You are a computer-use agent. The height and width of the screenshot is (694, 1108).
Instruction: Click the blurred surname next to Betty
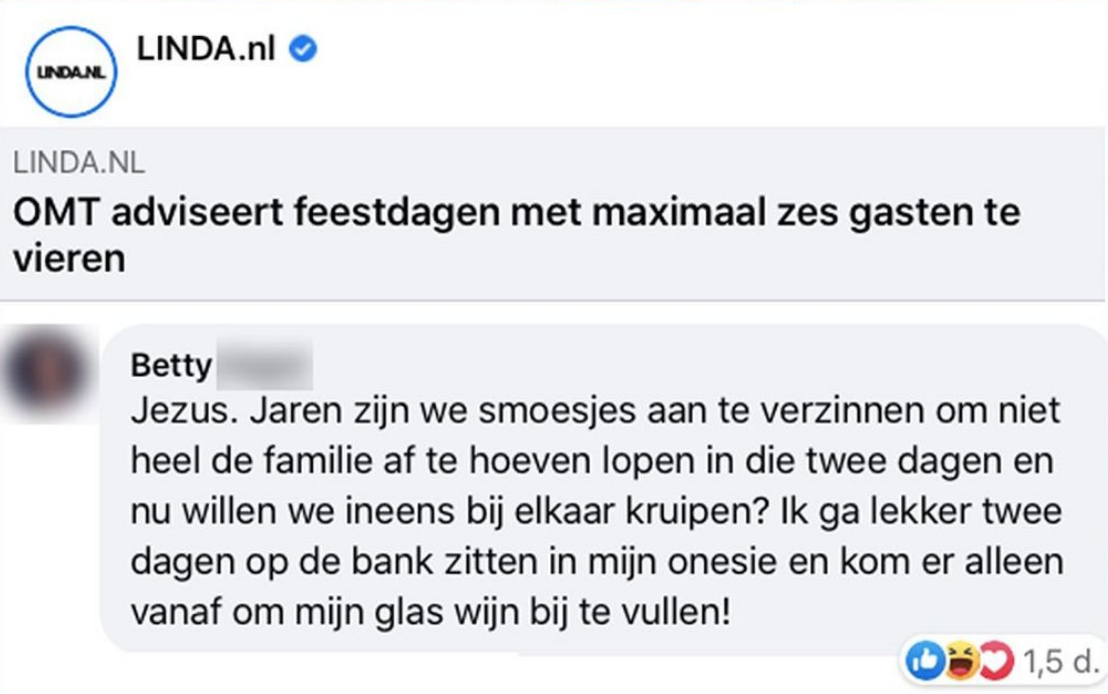click(x=264, y=365)
